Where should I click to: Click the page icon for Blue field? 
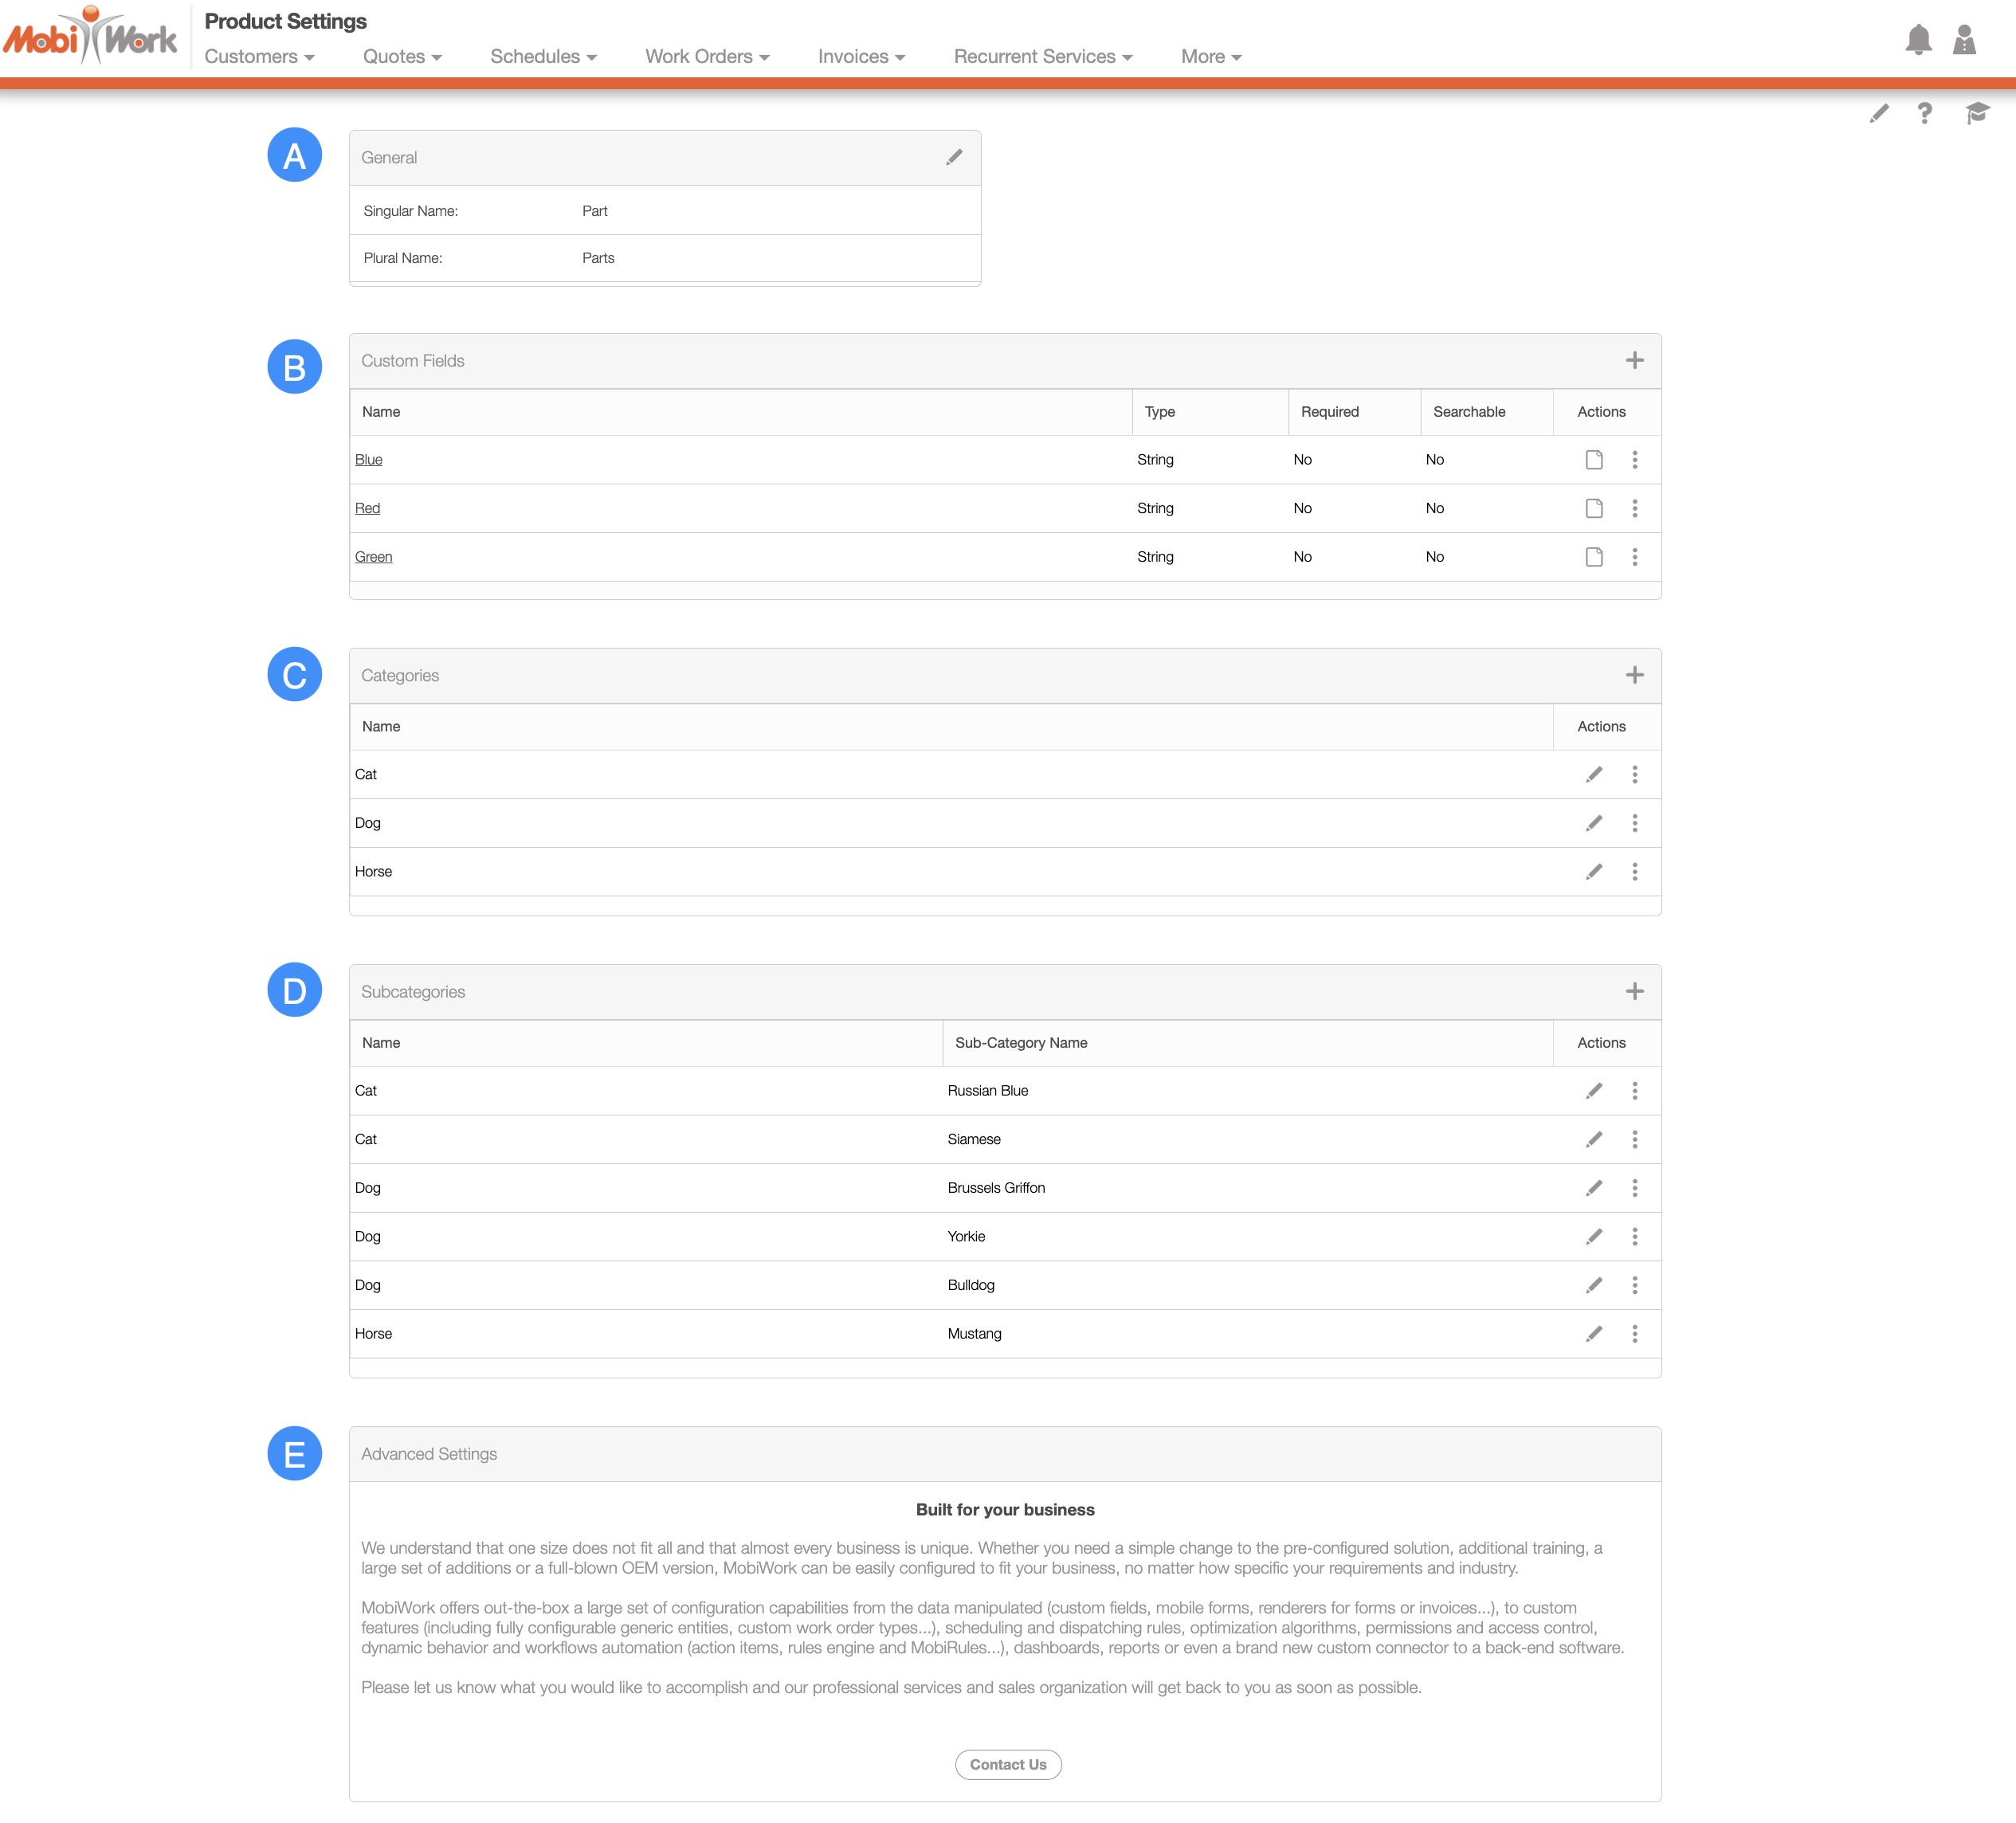(1593, 460)
